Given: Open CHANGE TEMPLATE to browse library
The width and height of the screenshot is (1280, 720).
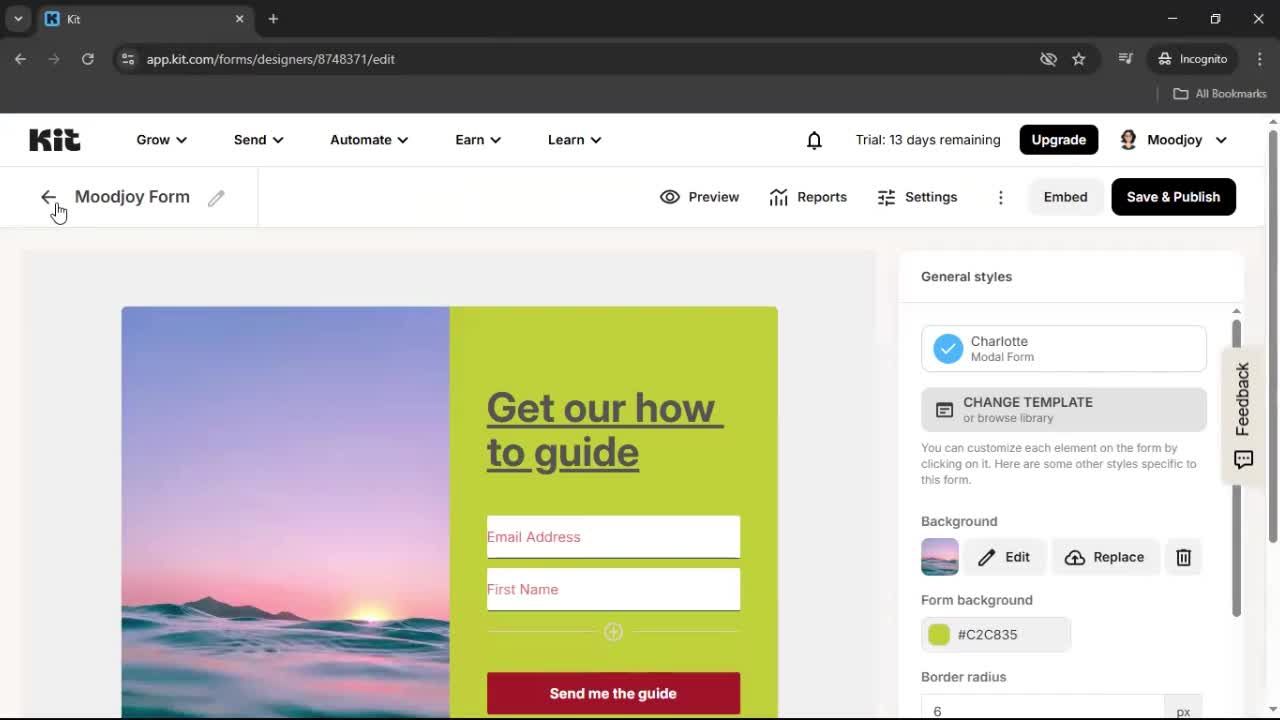Looking at the screenshot, I should [x=1063, y=409].
